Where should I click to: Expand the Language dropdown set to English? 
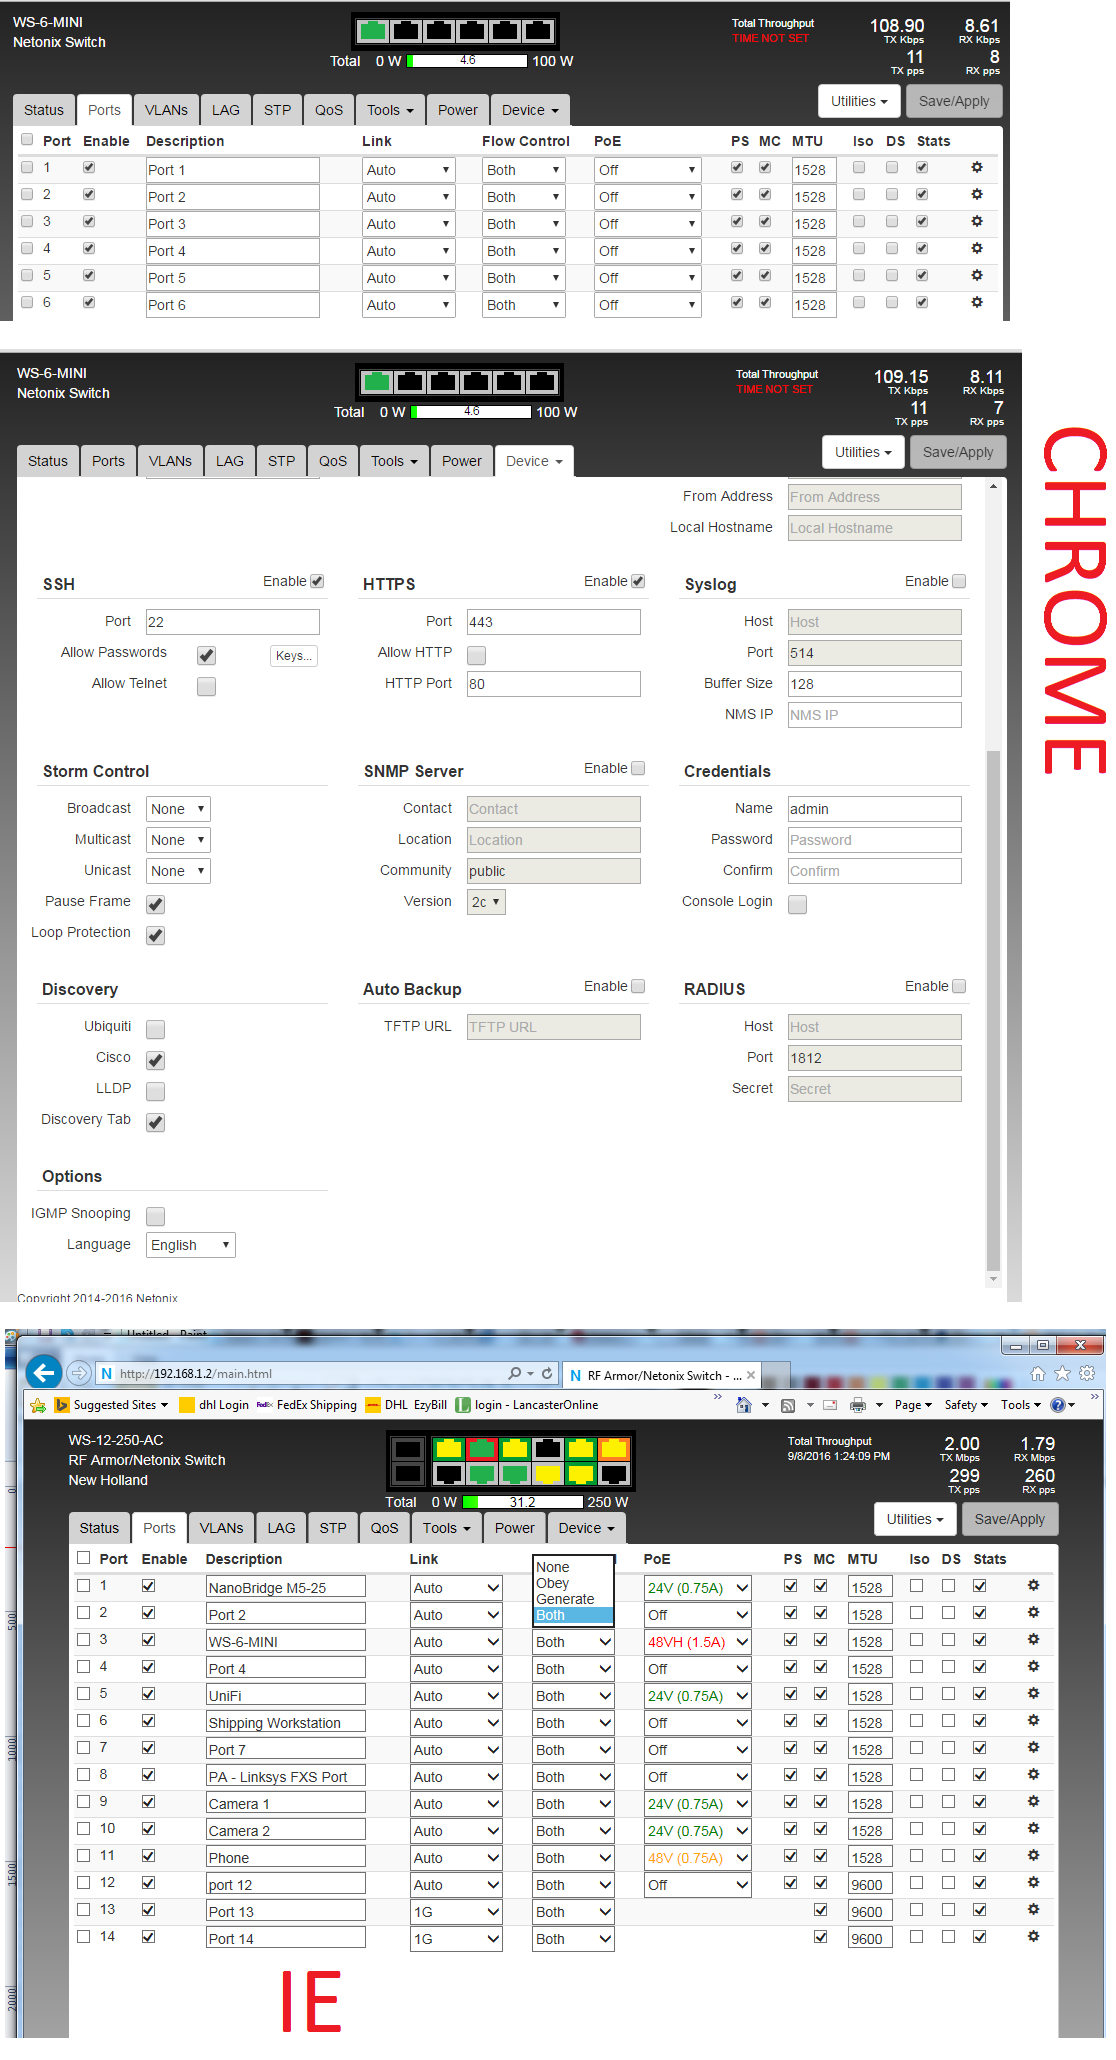click(x=191, y=1245)
